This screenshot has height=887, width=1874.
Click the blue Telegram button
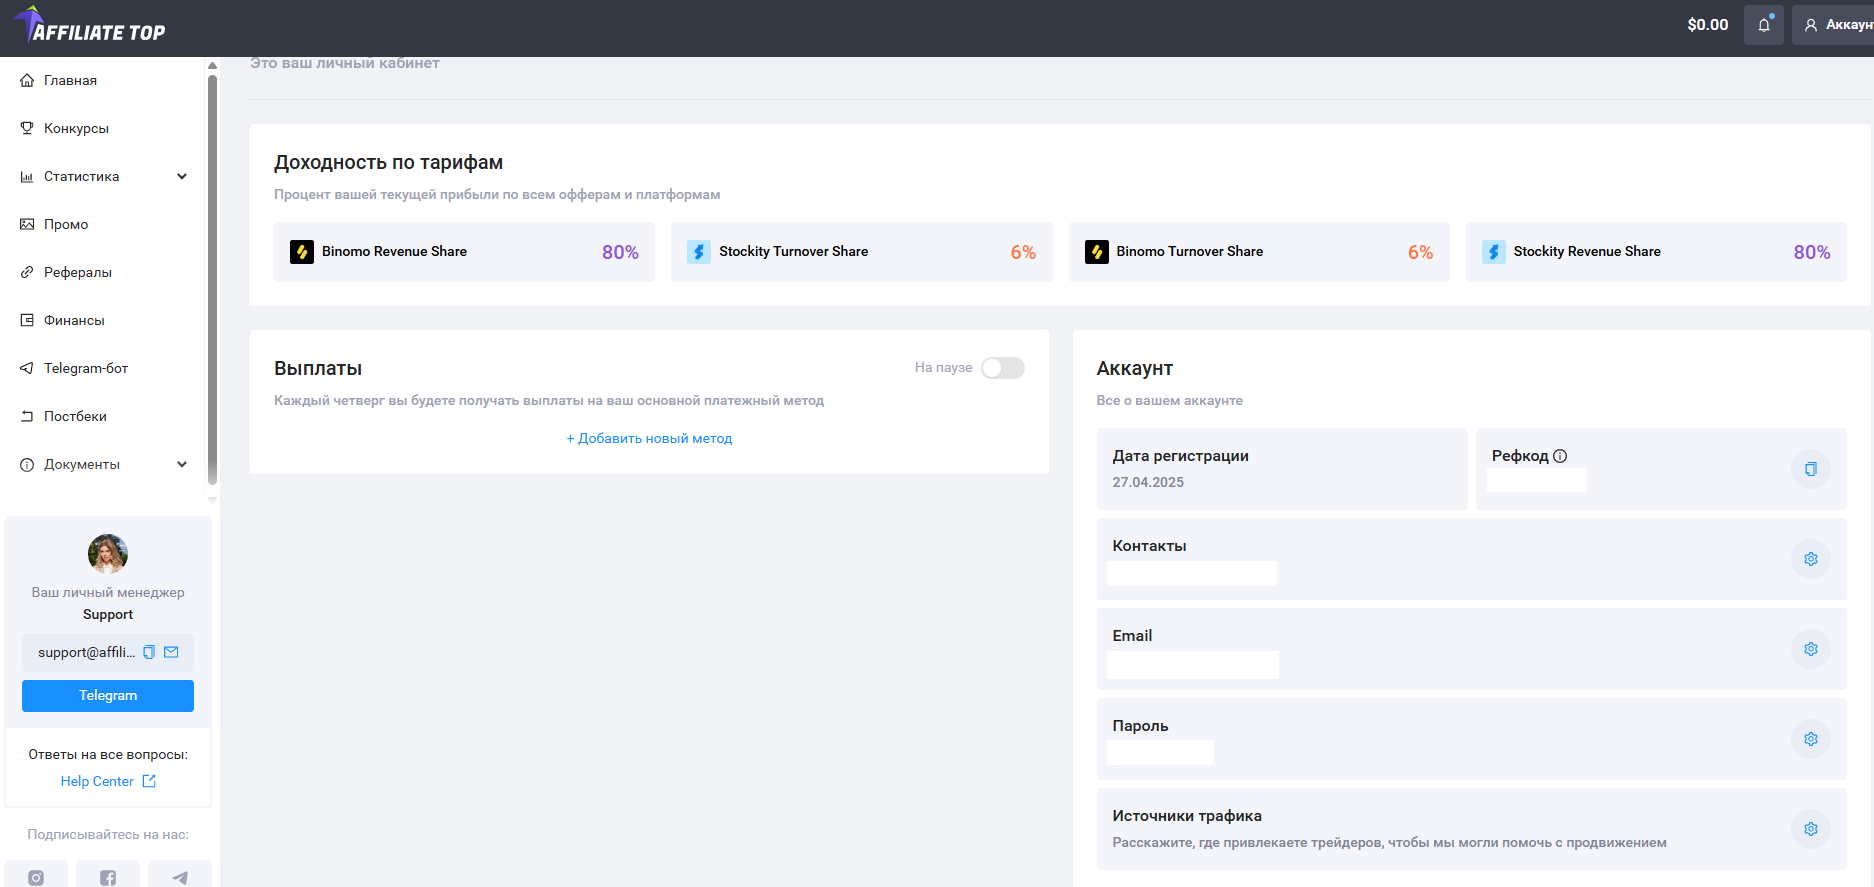[108, 696]
